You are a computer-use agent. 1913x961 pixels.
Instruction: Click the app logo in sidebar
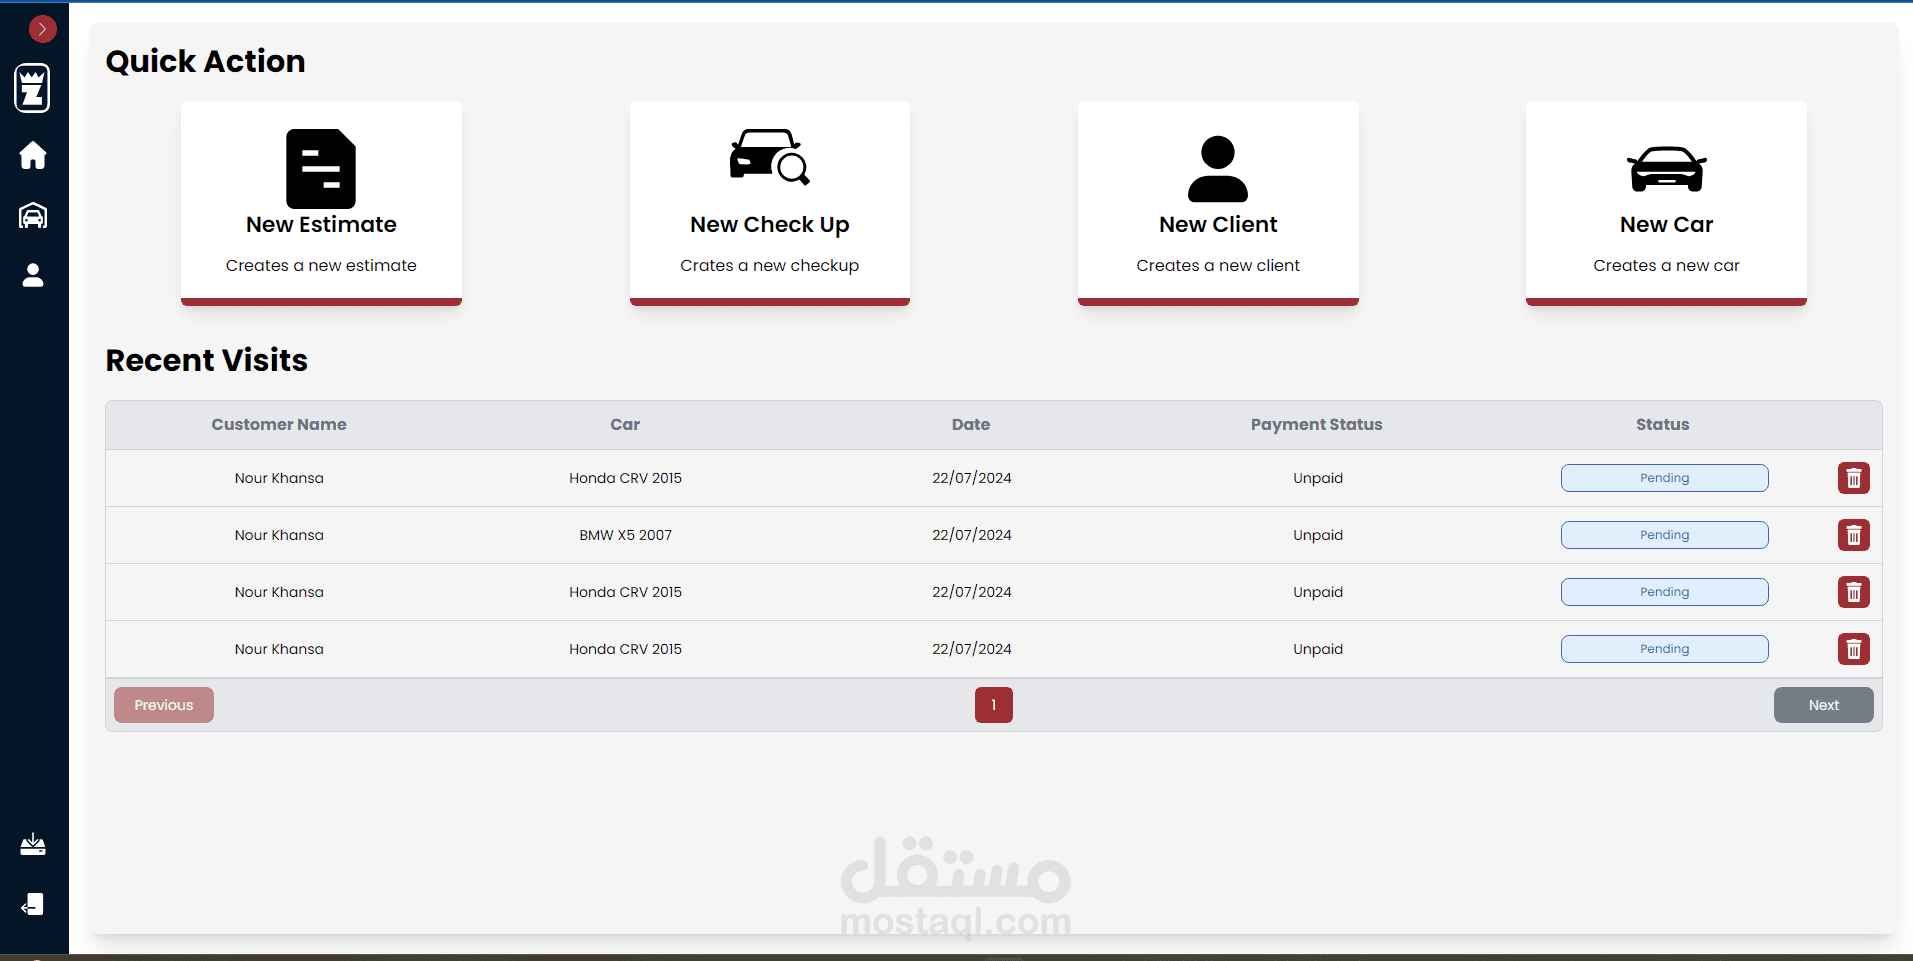[33, 88]
